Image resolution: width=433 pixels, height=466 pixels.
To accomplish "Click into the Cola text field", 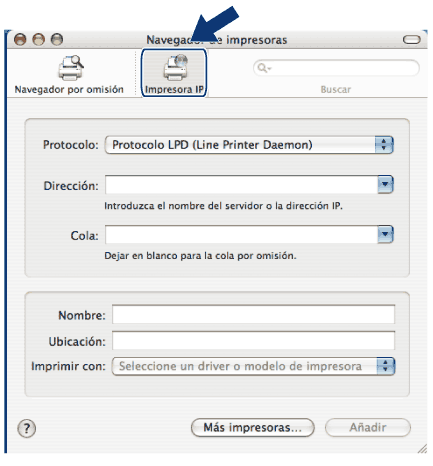I will pyautogui.click(x=242, y=235).
